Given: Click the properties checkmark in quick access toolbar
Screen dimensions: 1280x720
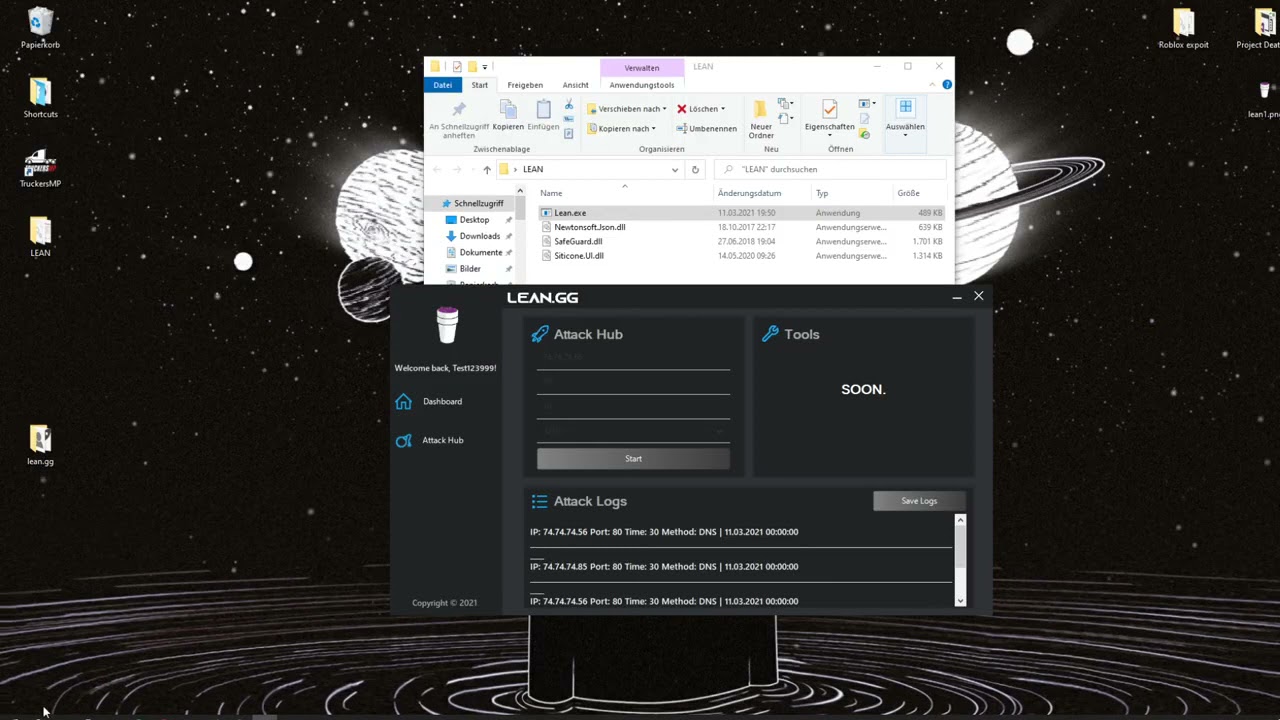Looking at the screenshot, I should point(457,67).
